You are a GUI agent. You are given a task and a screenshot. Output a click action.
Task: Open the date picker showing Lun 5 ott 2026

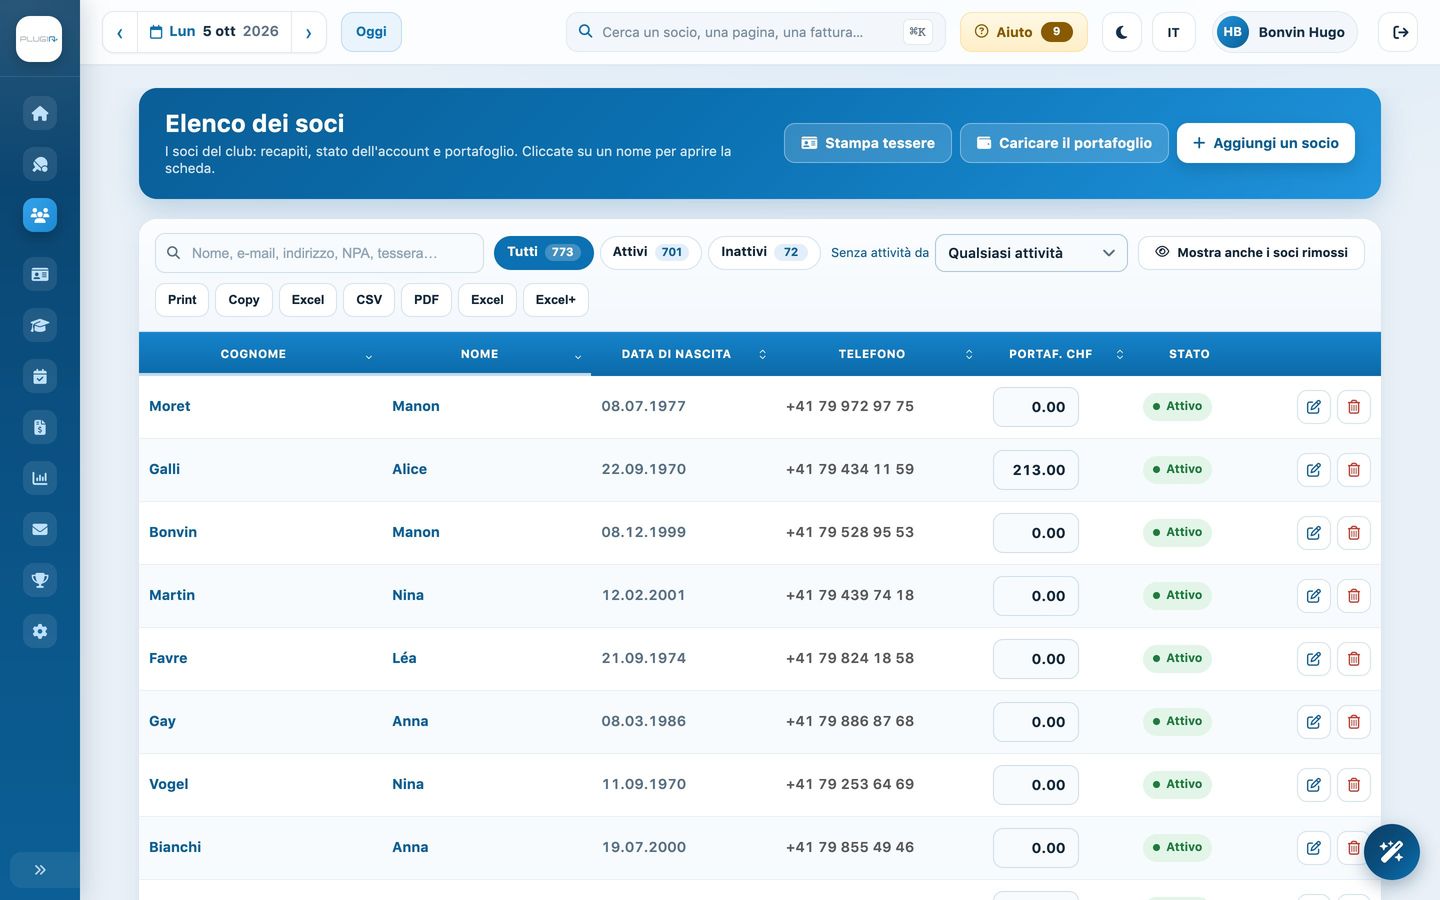(214, 32)
